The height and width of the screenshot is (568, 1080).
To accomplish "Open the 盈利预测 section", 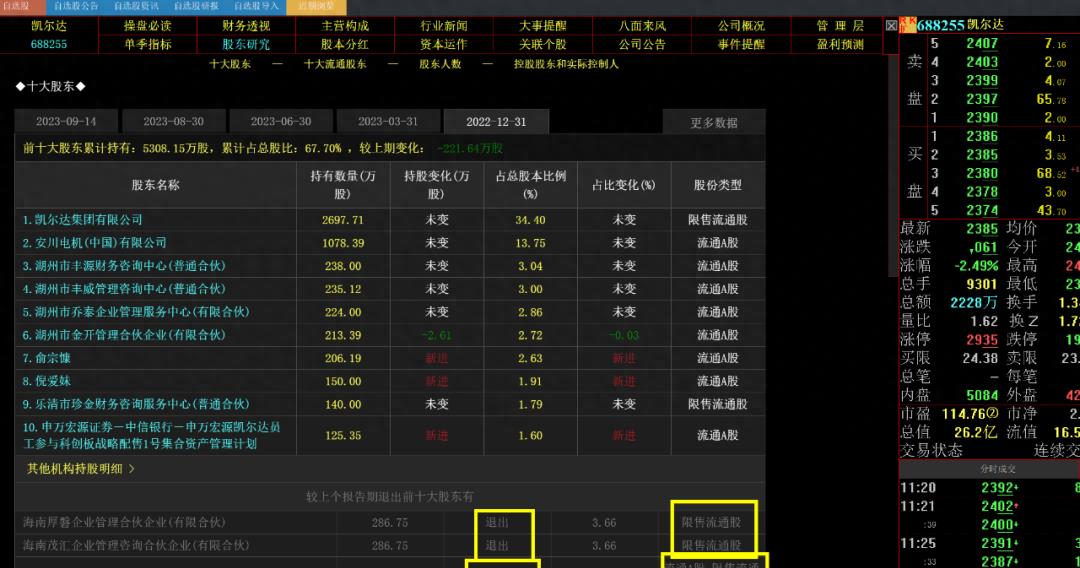I will coord(840,44).
